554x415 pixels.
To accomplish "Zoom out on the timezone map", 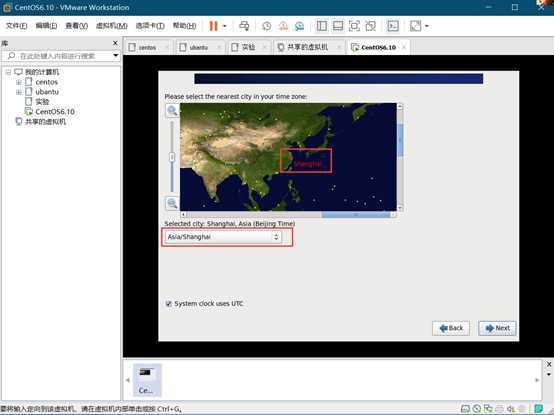I will 172,203.
